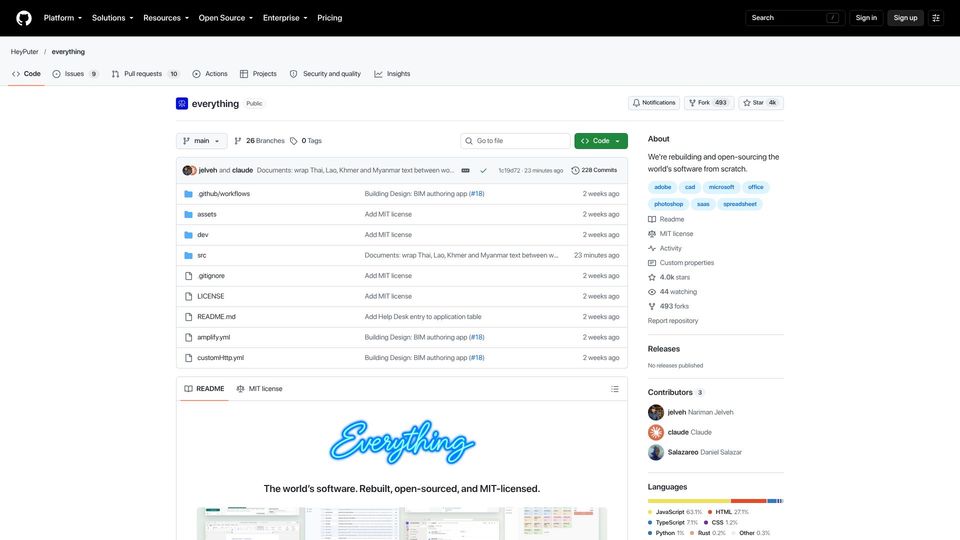Image resolution: width=960 pixels, height=540 pixels.
Task: Click the Go to file field
Action: (515, 141)
